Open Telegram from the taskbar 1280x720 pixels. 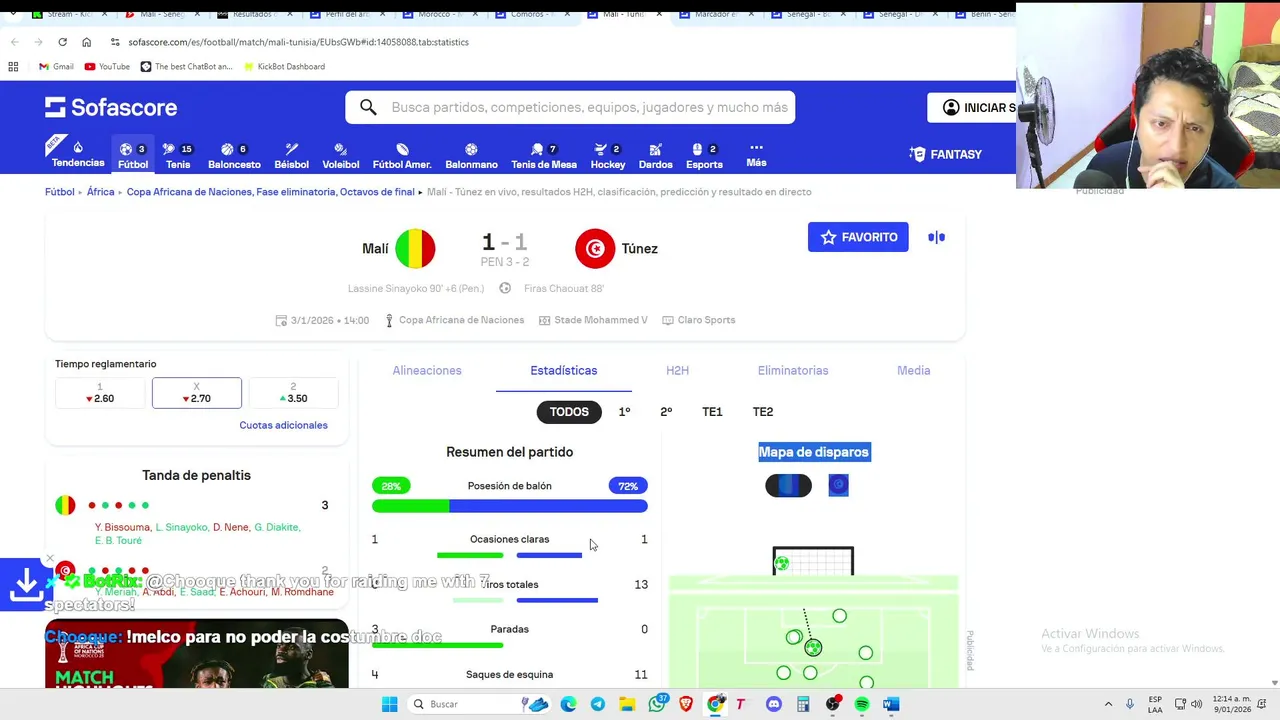pos(597,704)
